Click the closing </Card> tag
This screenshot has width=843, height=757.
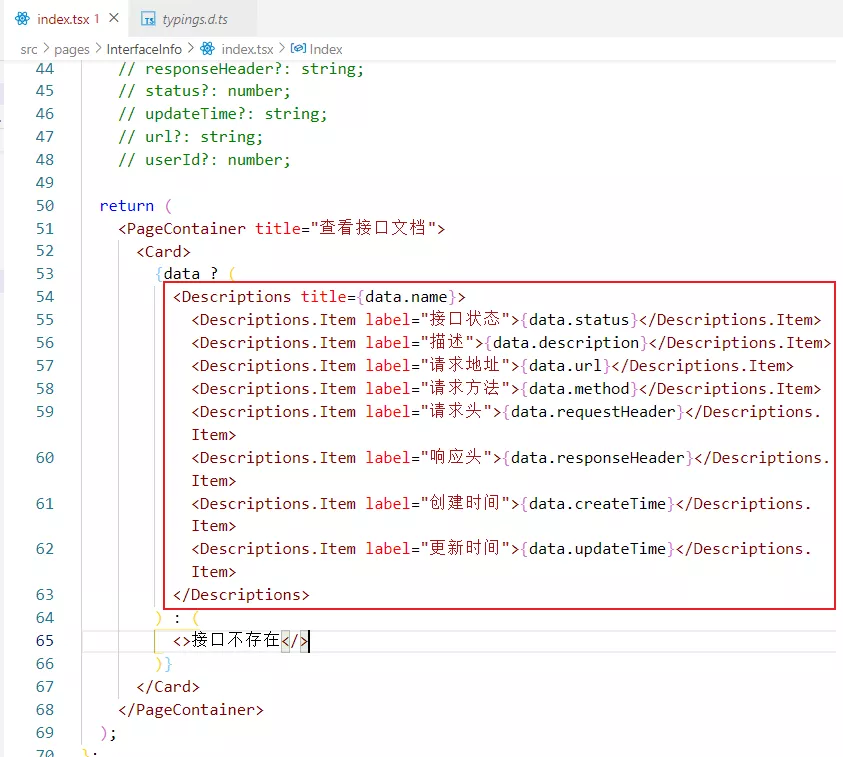pyautogui.click(x=168, y=687)
